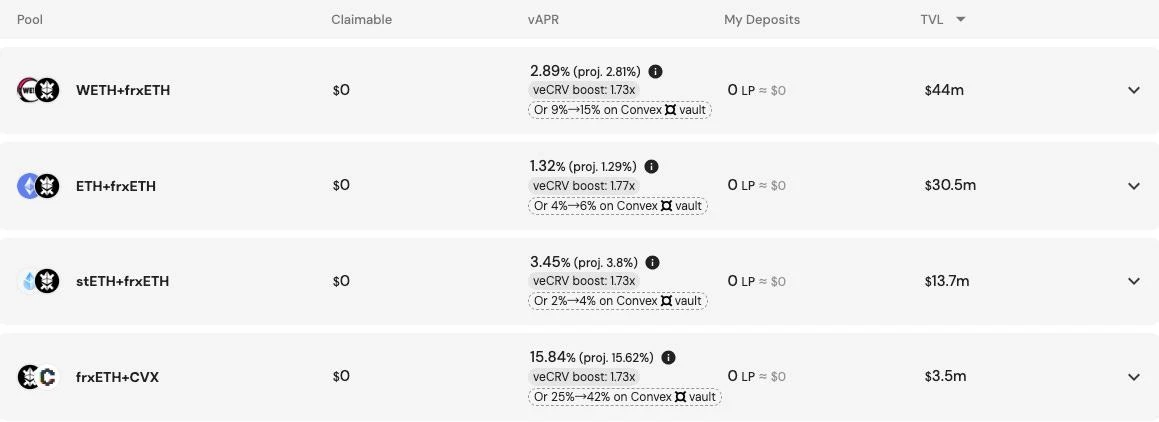
Task: Expand the ETH+frxETH pool row chevron
Action: [x=1133, y=186]
